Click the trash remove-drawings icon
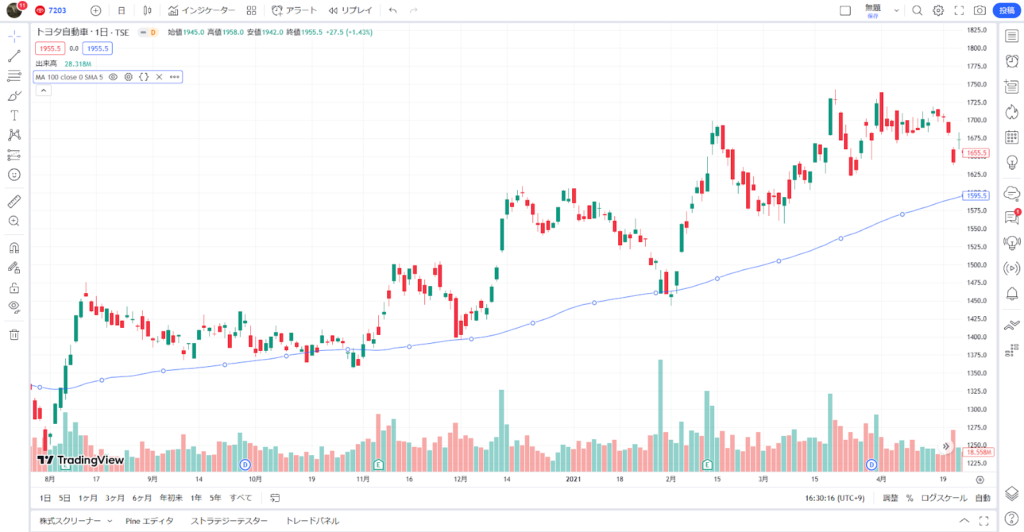Viewport: 1024px width, 532px height. click(14, 335)
